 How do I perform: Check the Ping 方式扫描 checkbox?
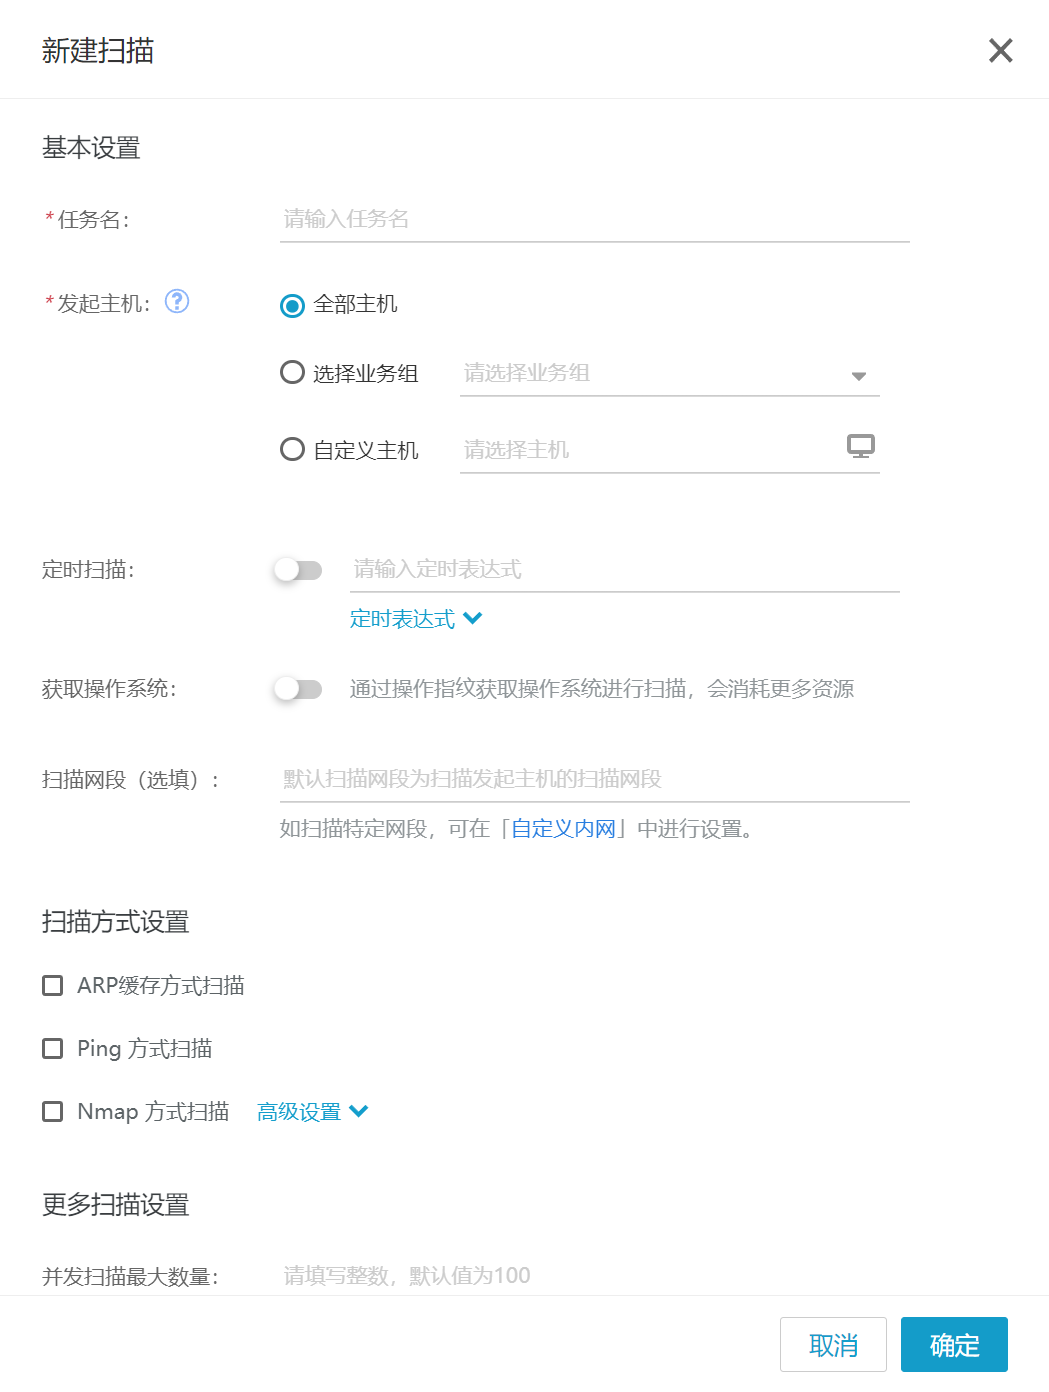(53, 1048)
